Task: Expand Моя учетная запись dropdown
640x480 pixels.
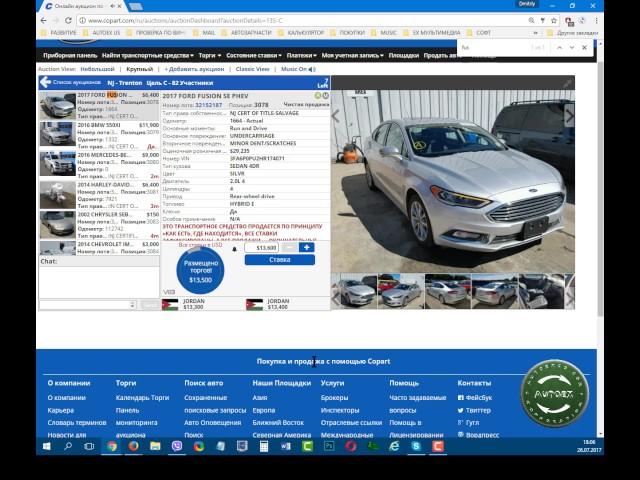Action: coord(353,56)
